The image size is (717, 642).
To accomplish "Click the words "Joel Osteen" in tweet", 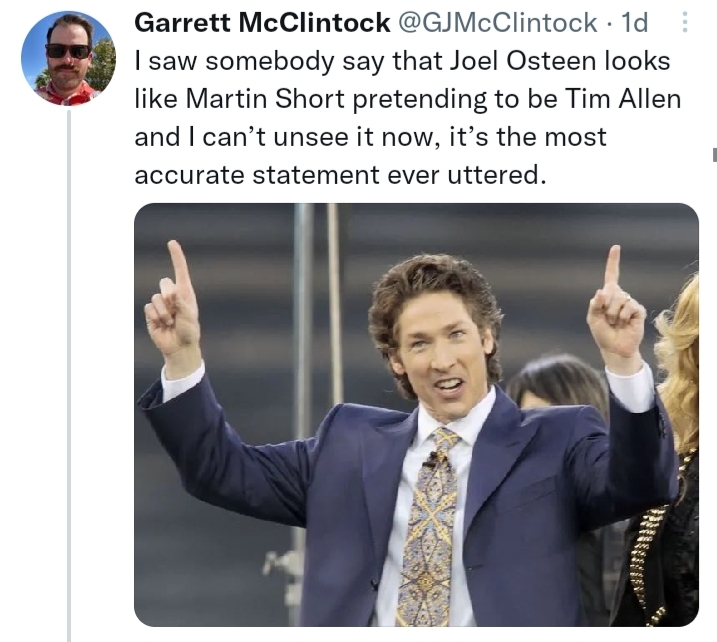I will 532,61.
